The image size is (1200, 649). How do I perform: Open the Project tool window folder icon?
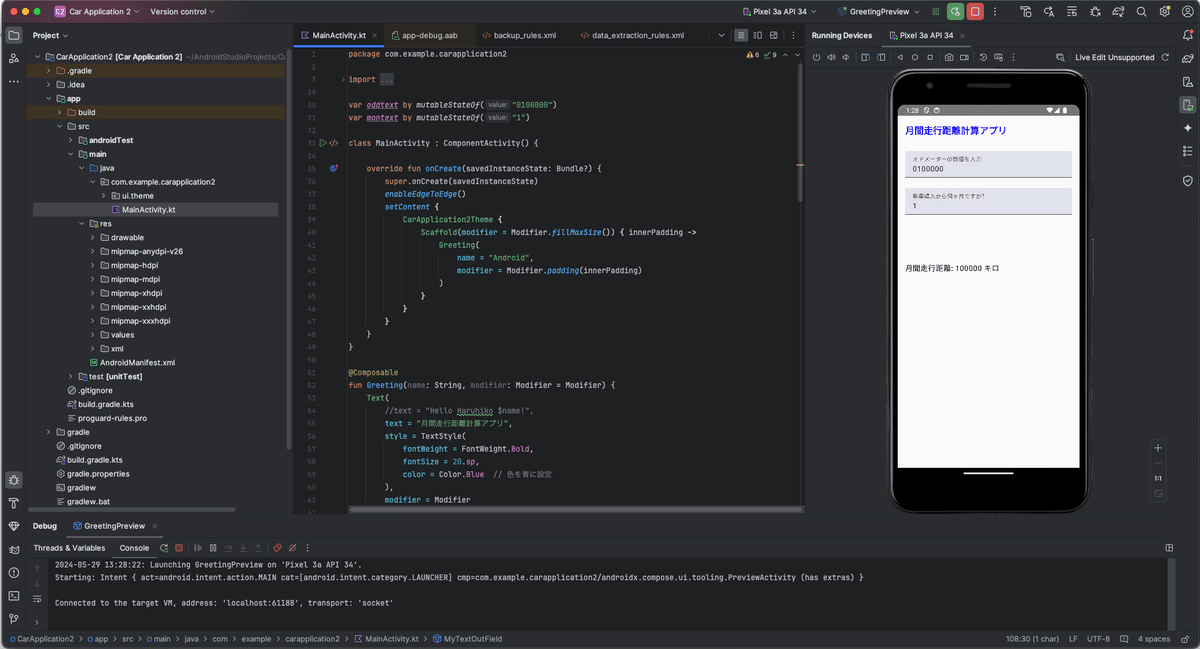pos(14,35)
